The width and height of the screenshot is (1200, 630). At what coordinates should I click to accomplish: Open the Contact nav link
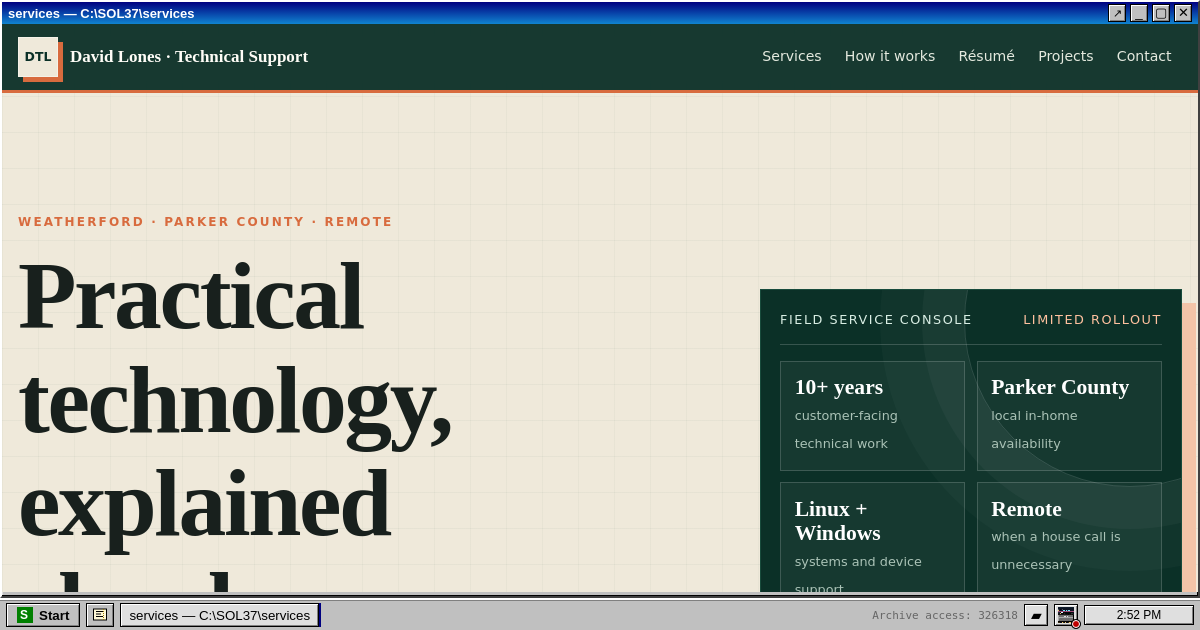[x=1144, y=56]
